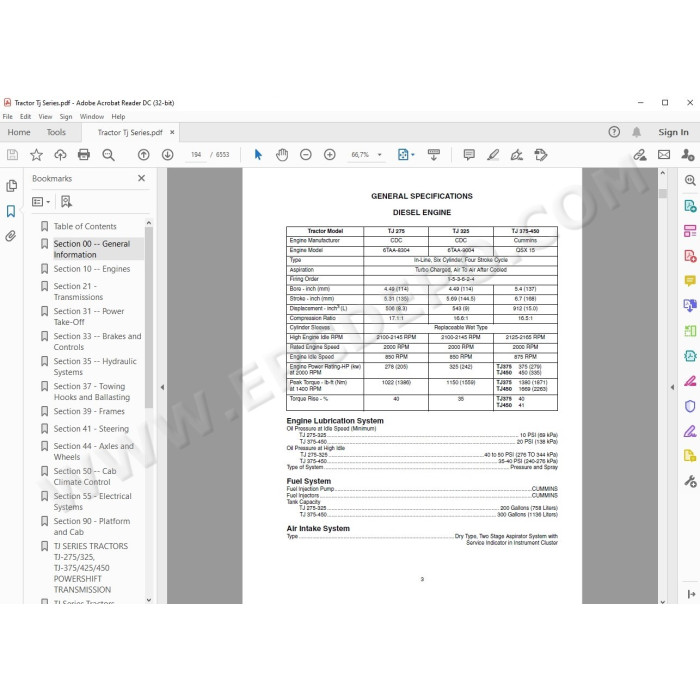
Task: Open the Table of Contents bookmark
Action: point(85,226)
